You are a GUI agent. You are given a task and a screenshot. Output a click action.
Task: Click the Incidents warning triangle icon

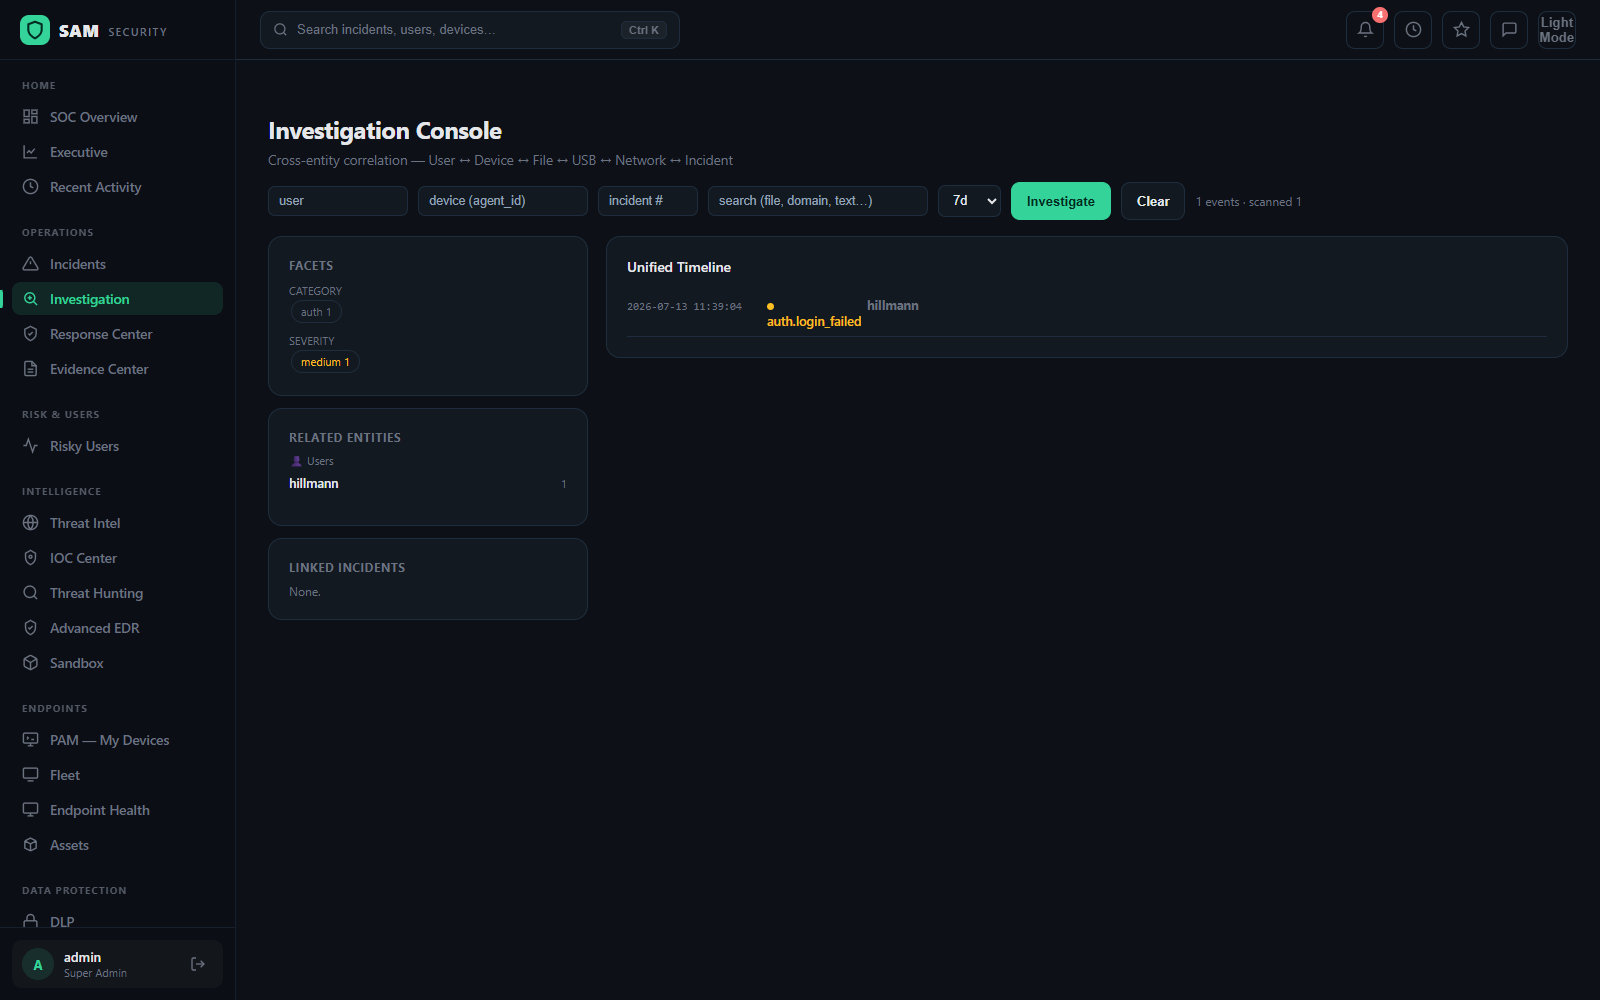31,264
